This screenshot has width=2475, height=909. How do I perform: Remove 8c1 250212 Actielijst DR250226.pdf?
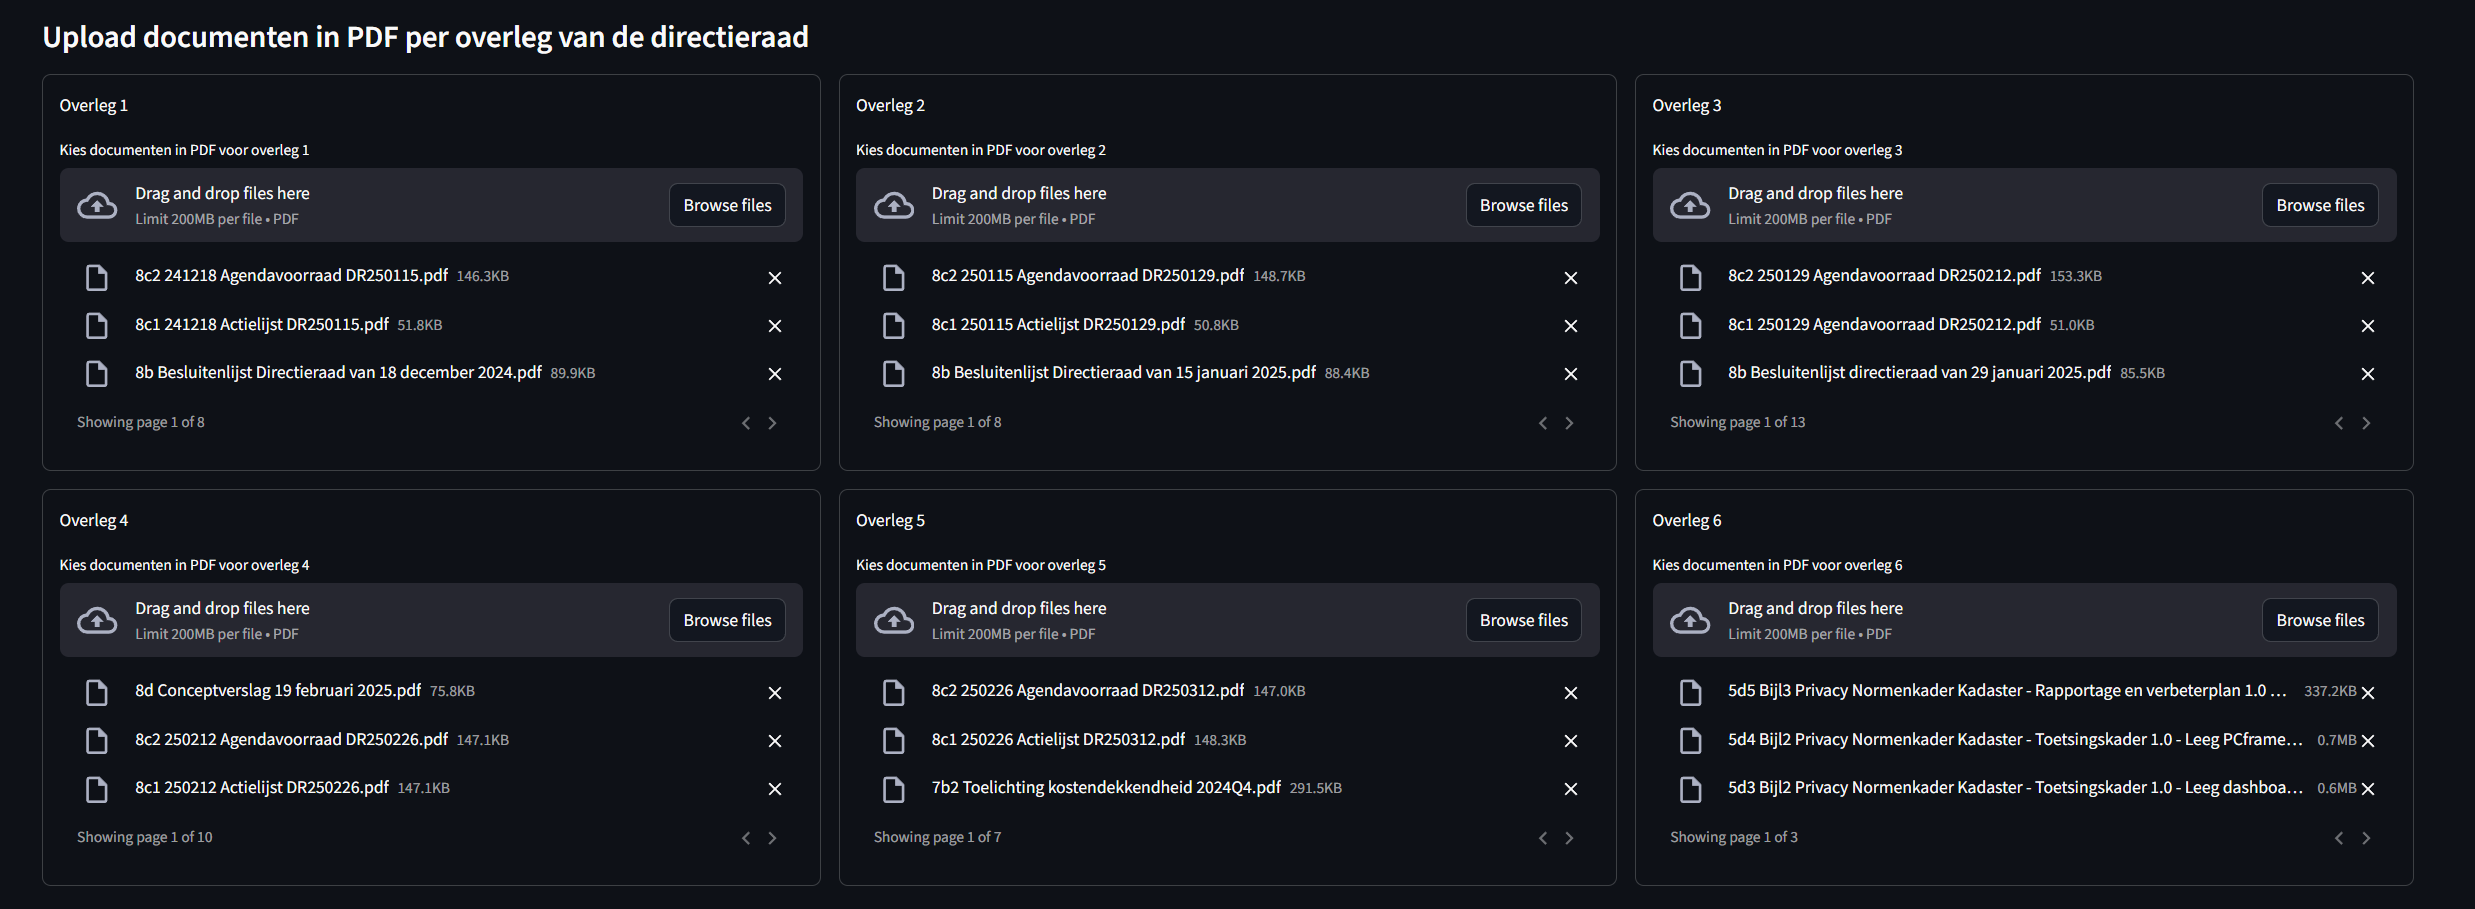tap(774, 789)
